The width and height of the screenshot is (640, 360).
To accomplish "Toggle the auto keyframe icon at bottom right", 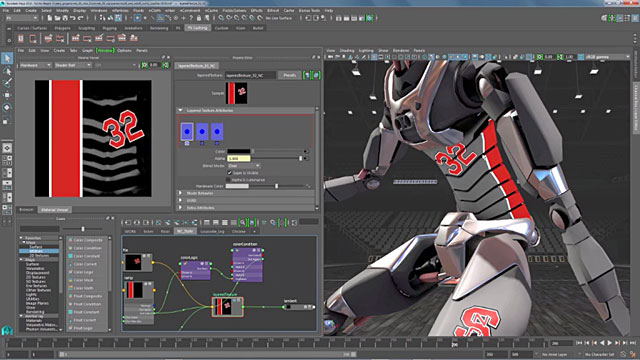I will pyautogui.click(x=622, y=354).
